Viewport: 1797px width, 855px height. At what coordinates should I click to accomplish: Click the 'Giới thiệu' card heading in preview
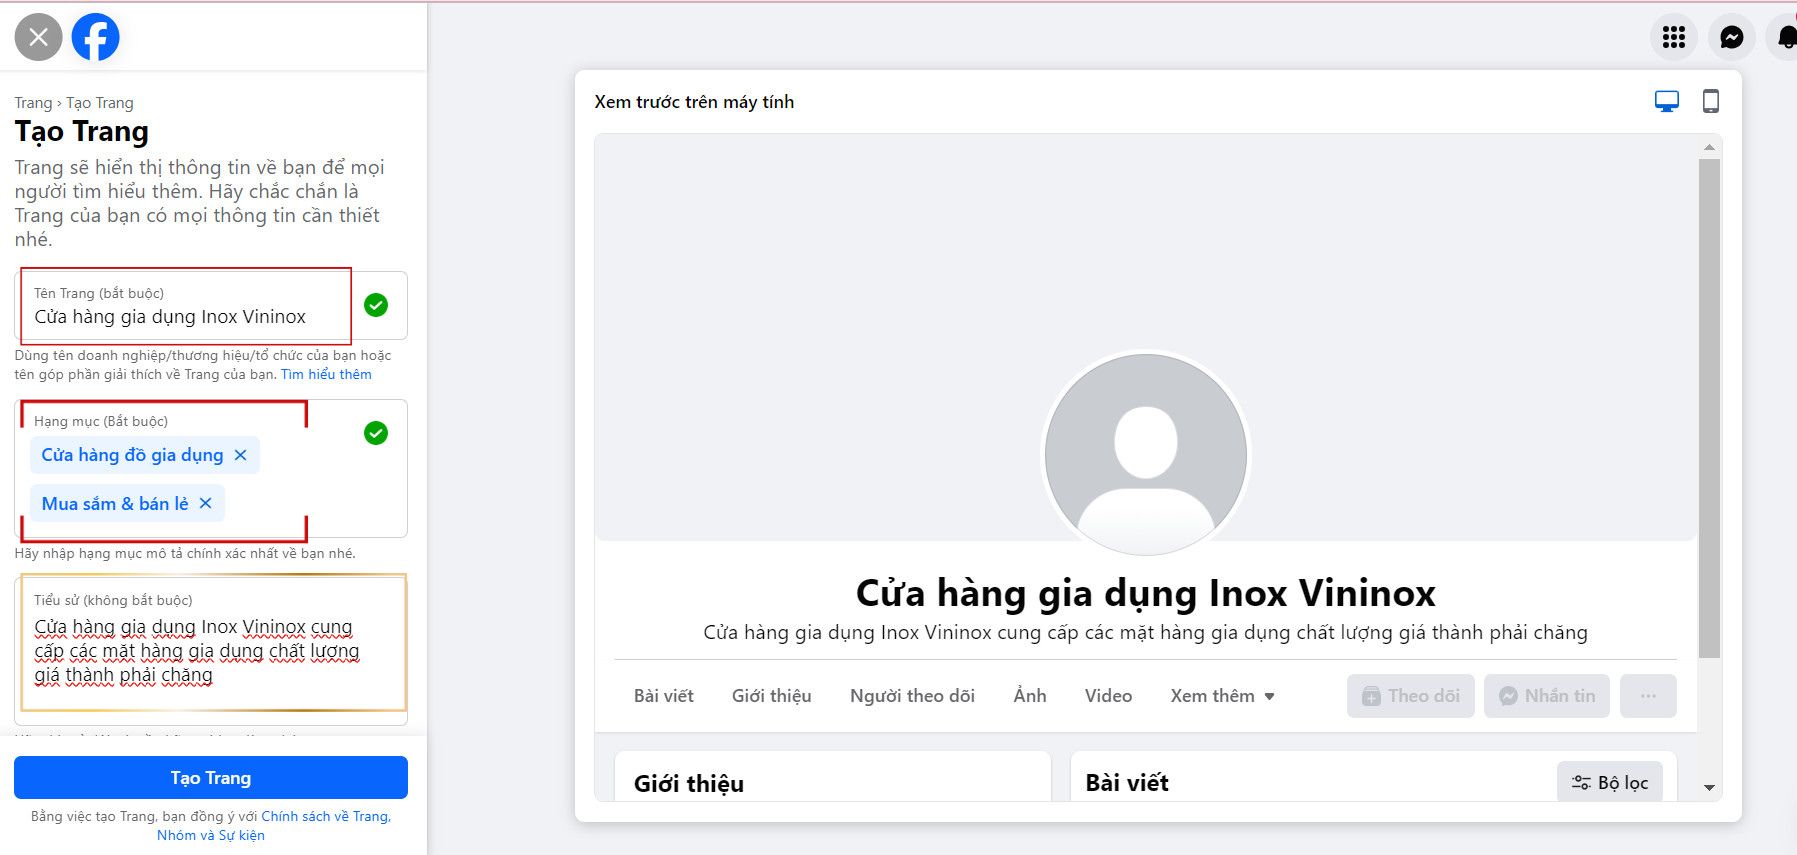coord(689,783)
